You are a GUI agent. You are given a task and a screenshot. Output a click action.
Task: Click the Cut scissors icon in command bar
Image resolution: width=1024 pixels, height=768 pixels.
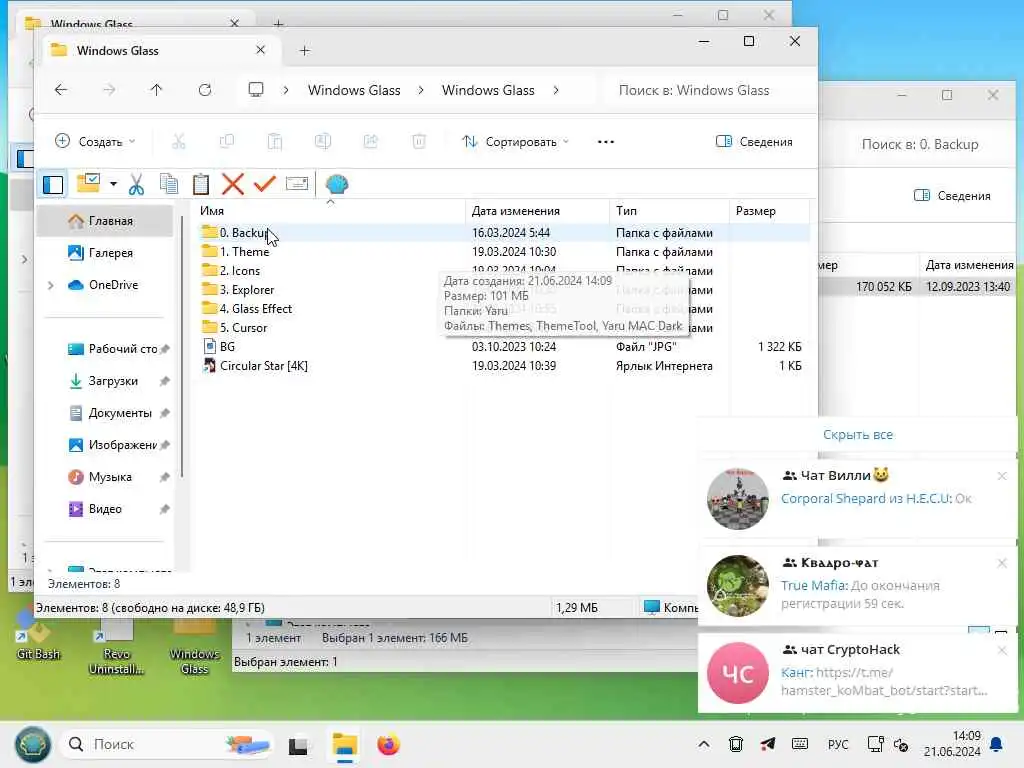[178, 142]
